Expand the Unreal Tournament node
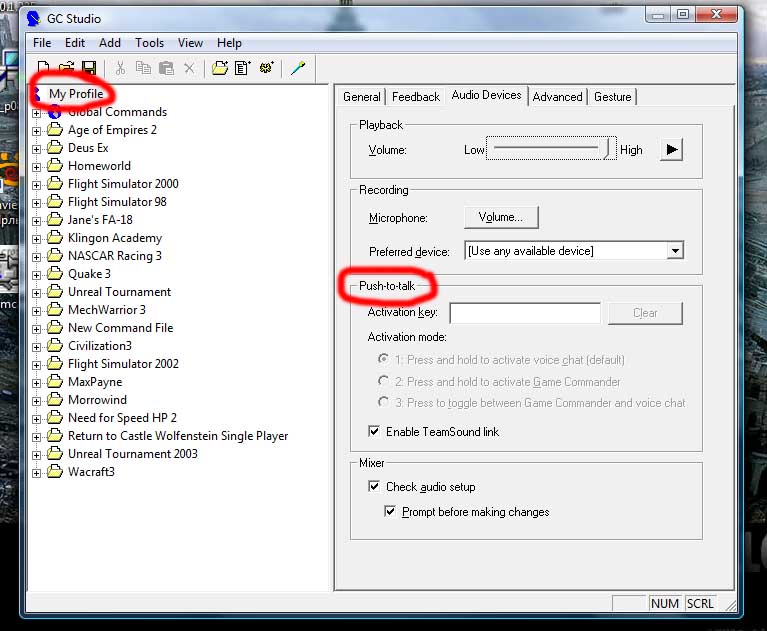This screenshot has height=631, width=767. (37, 293)
